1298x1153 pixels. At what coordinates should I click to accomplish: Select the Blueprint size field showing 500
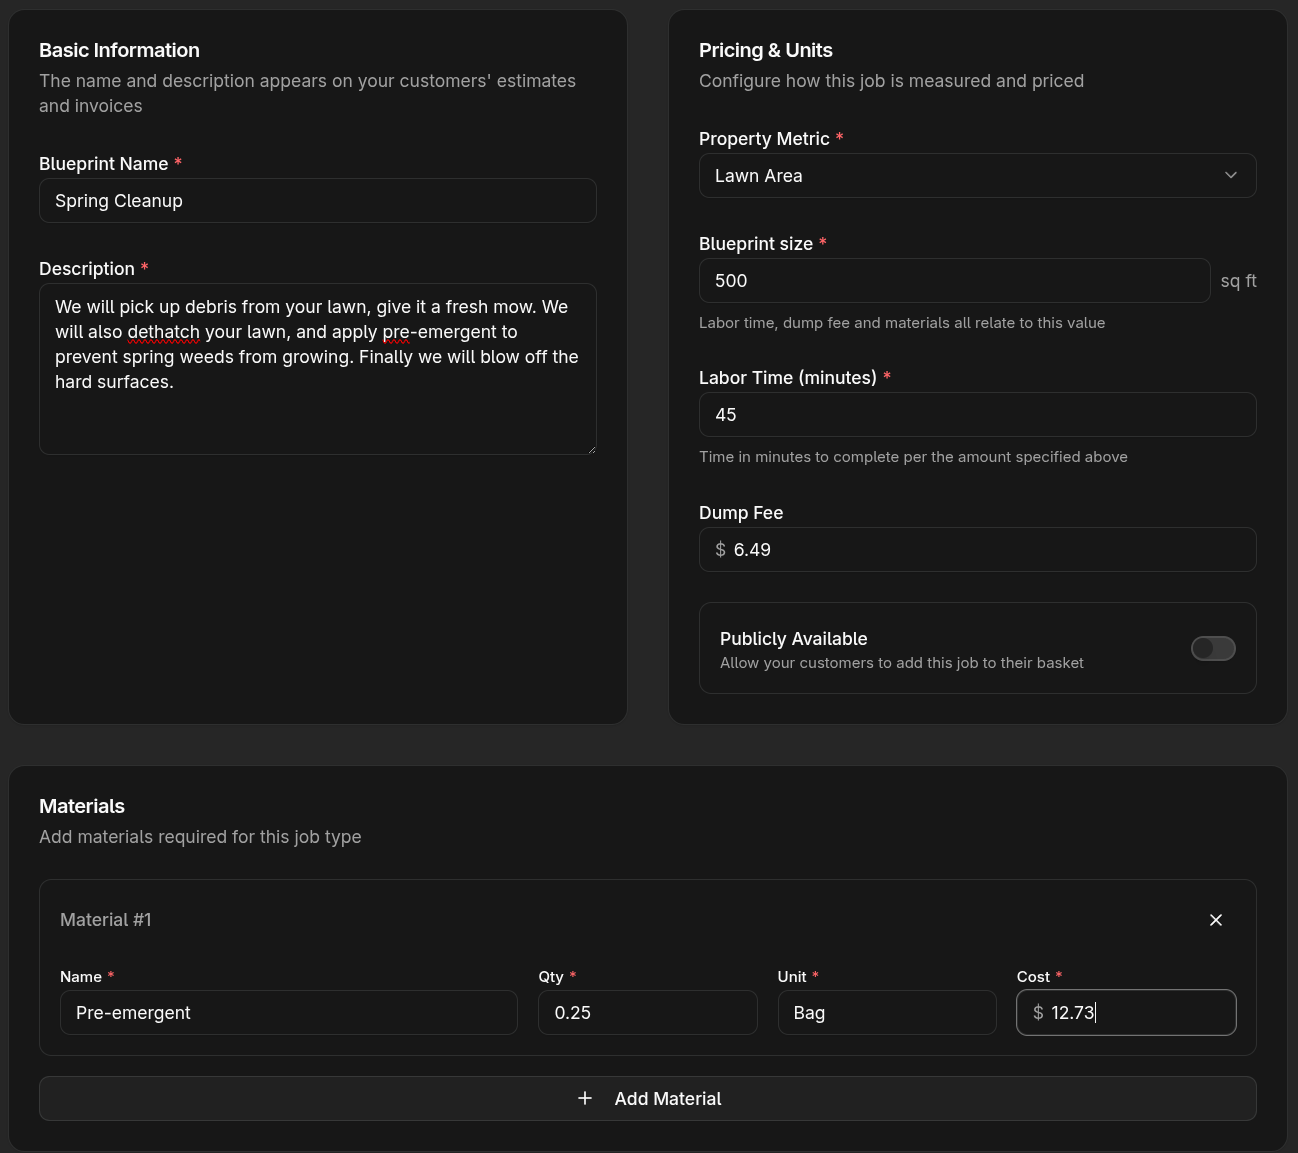pyautogui.click(x=953, y=281)
